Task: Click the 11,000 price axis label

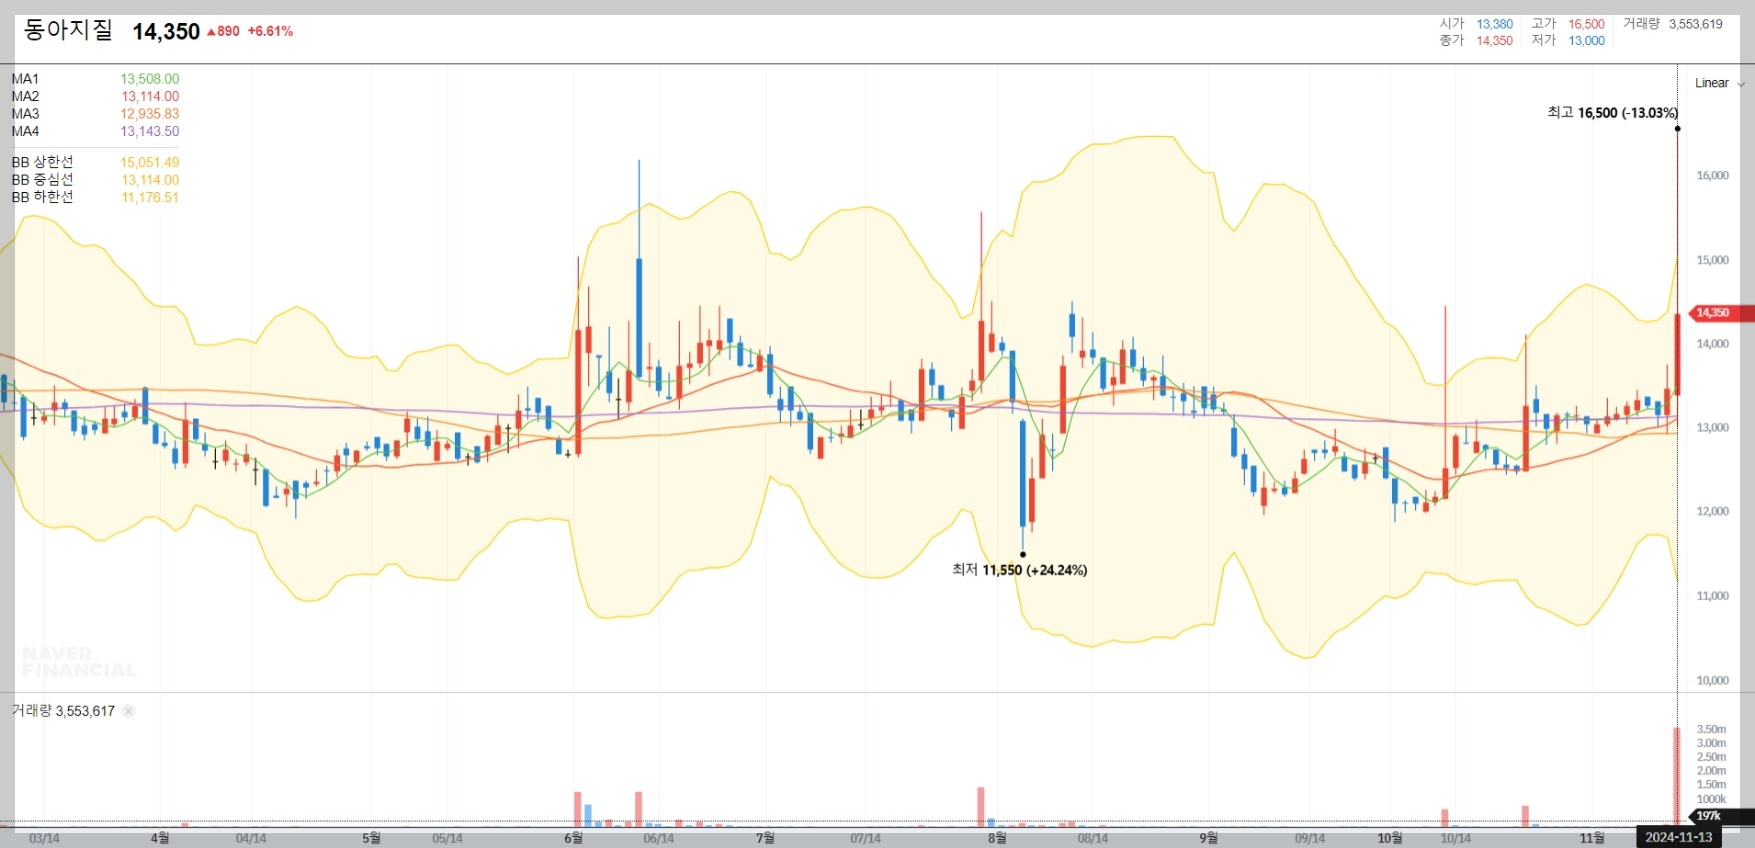Action: [x=1712, y=596]
